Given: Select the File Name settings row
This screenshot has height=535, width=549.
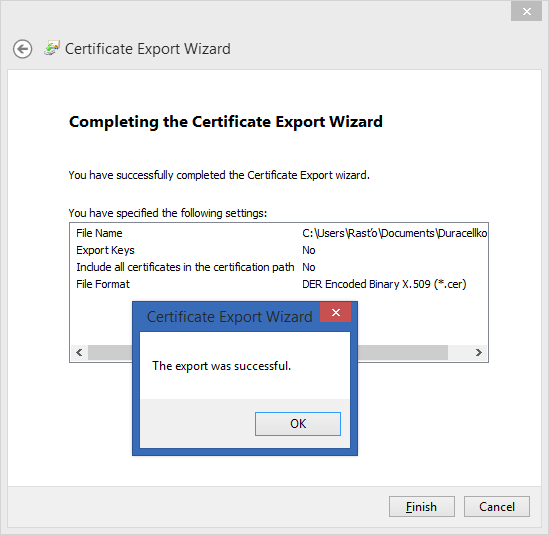Looking at the screenshot, I should 279,233.
